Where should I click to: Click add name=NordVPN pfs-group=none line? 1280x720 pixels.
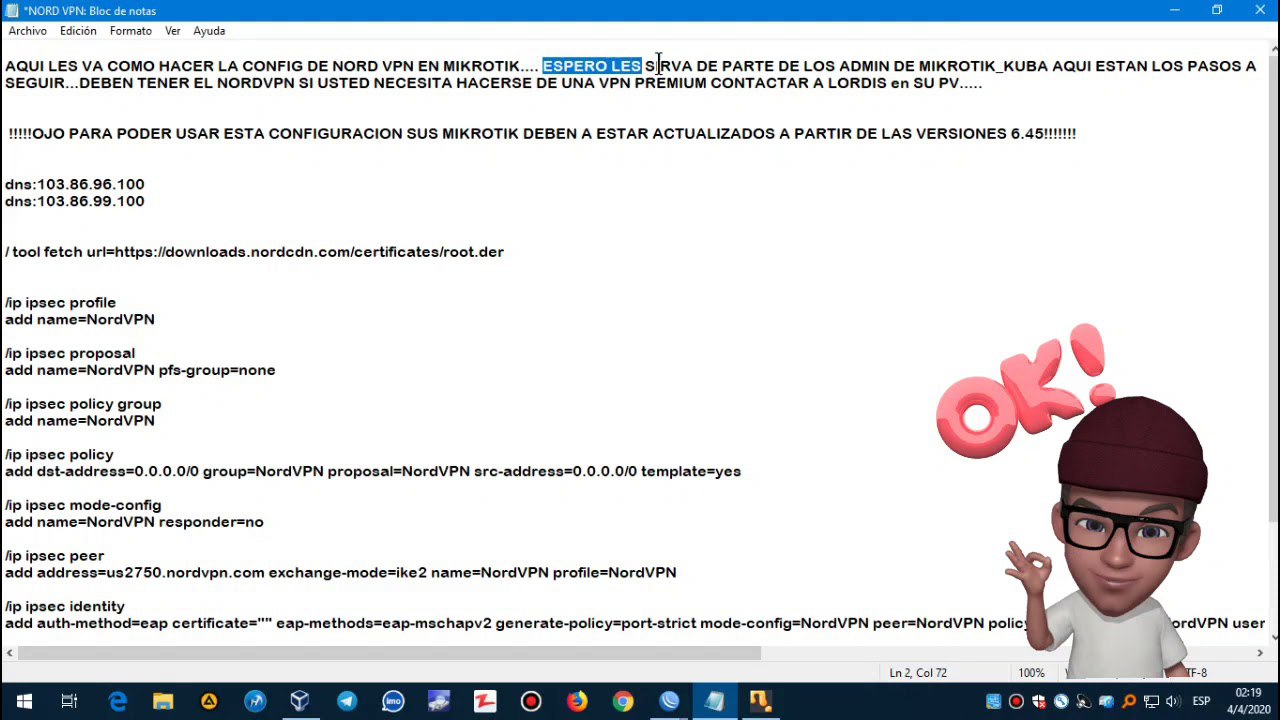click(x=140, y=370)
